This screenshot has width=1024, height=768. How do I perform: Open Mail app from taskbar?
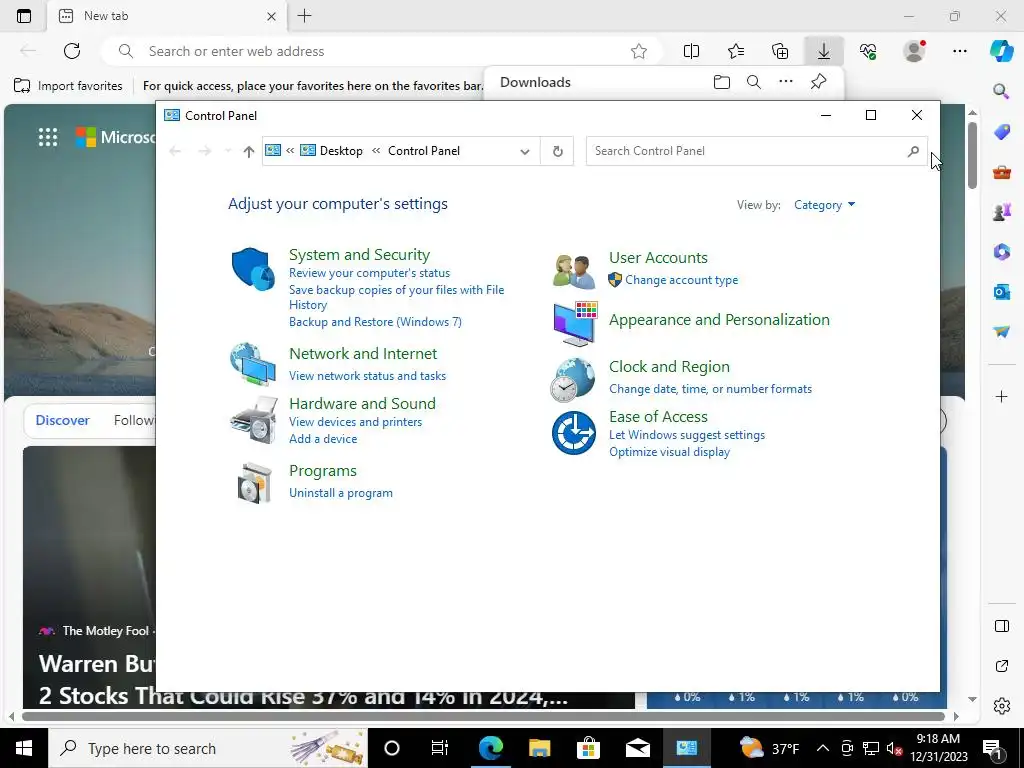(x=637, y=748)
